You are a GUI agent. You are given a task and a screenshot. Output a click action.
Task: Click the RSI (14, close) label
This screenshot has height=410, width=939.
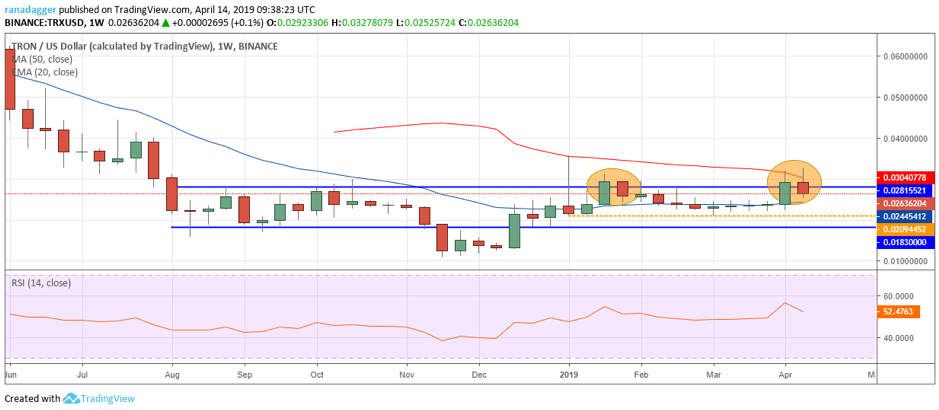(41, 283)
